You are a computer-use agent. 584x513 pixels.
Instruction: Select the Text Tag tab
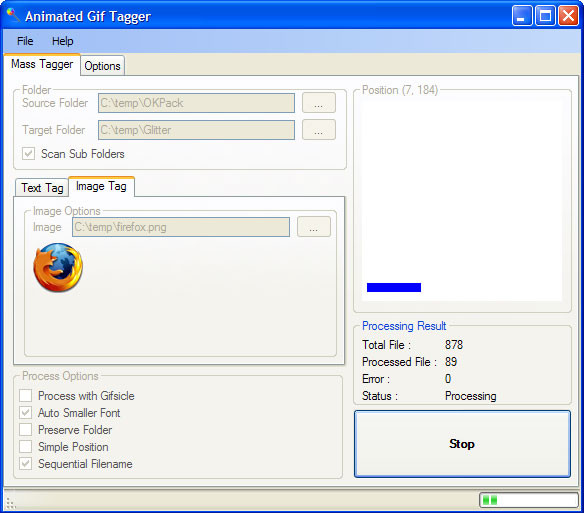(42, 187)
